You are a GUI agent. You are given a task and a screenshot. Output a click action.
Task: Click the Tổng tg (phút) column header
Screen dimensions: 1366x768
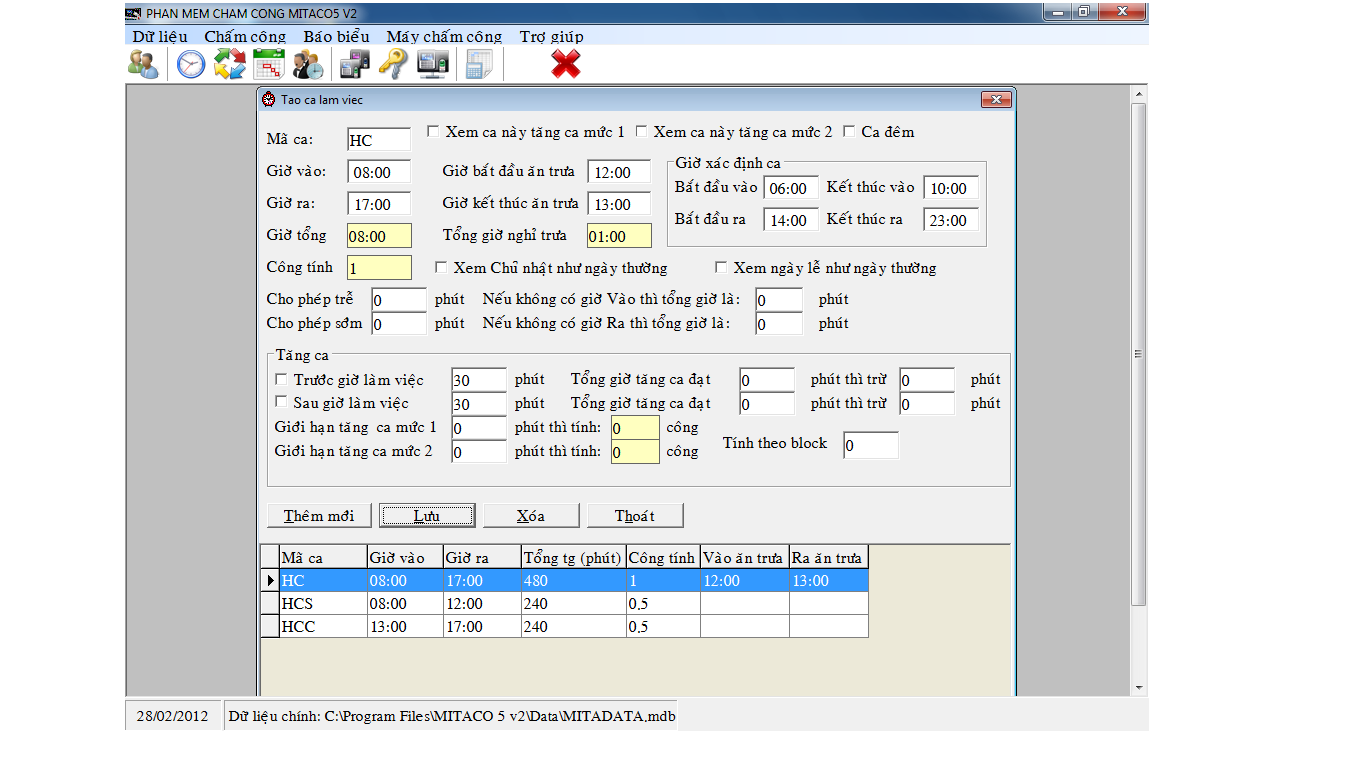click(x=573, y=557)
